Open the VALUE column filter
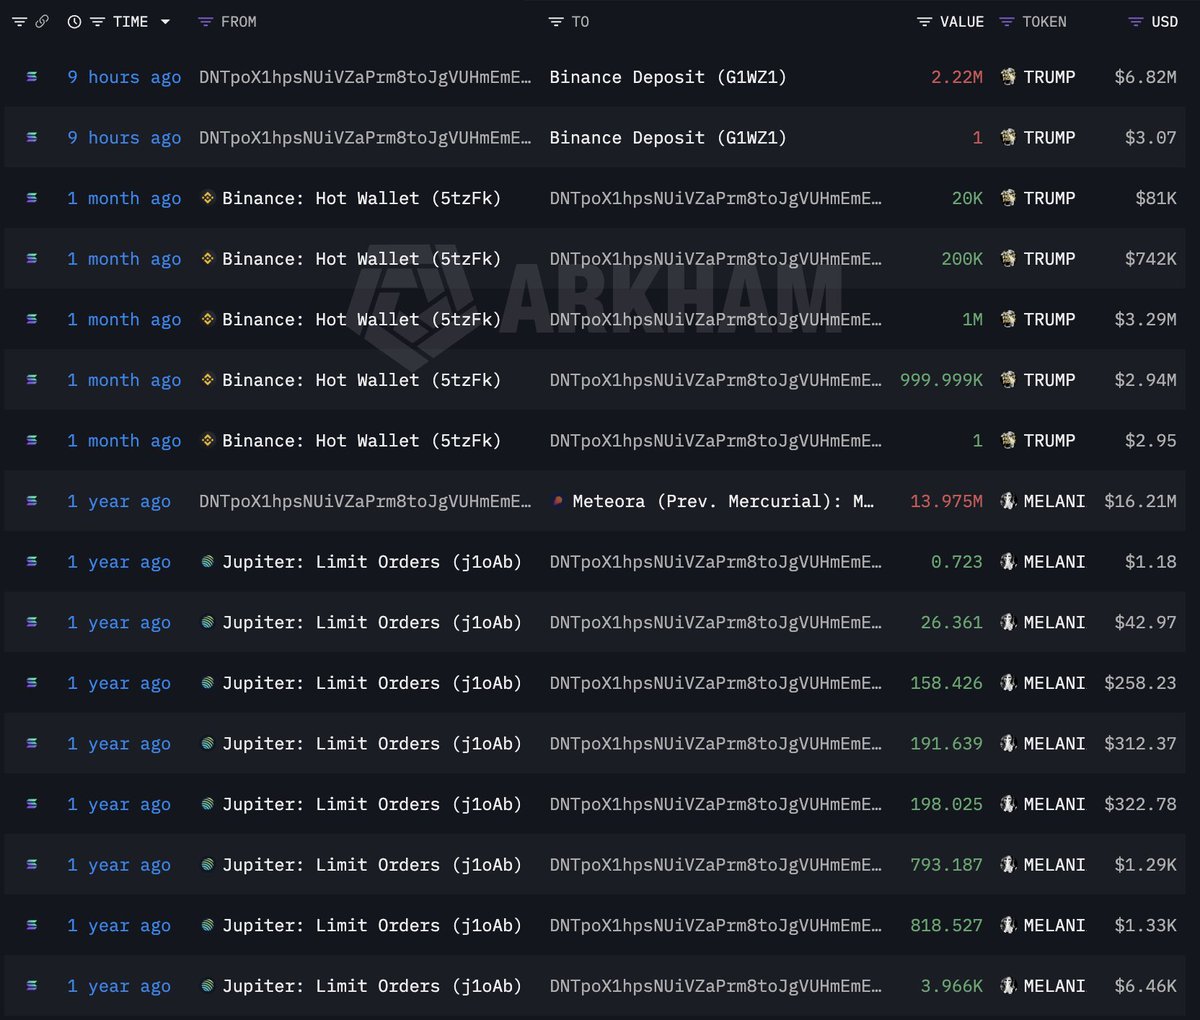1200x1020 pixels. coord(925,21)
